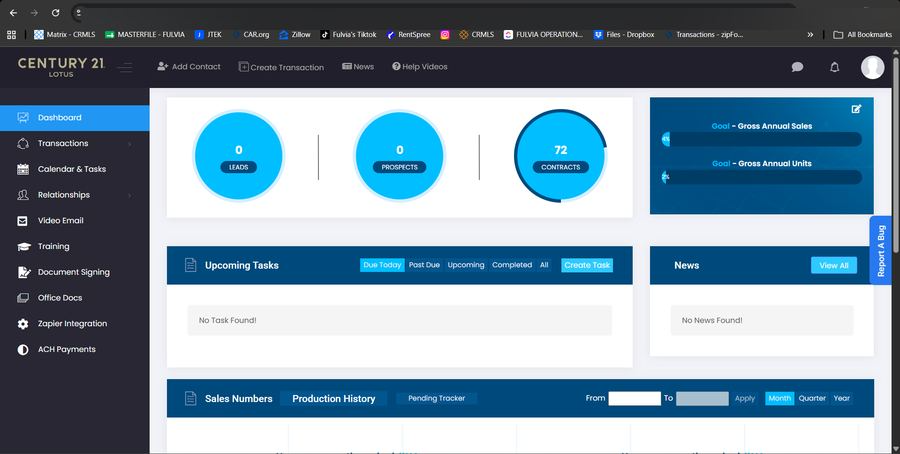Select the Year view toggle
This screenshot has height=454, width=900.
click(842, 398)
